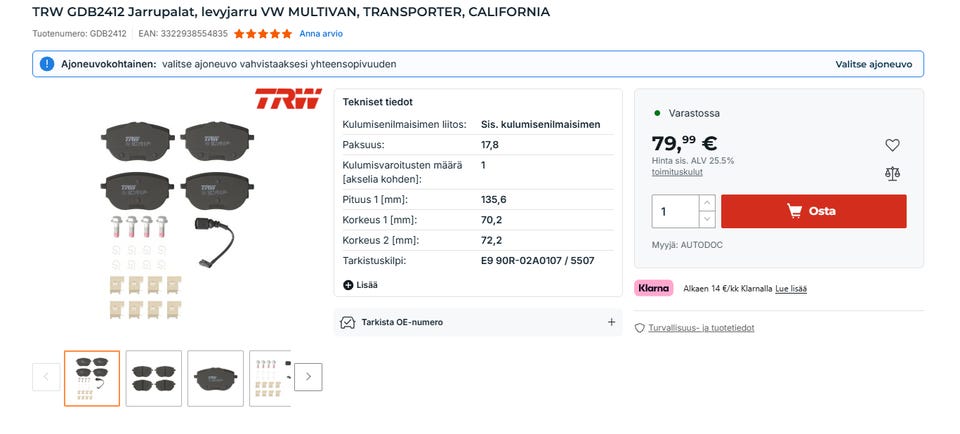
Task: Click the car check icon by Tarkista OE-numero
Action: pos(348,322)
